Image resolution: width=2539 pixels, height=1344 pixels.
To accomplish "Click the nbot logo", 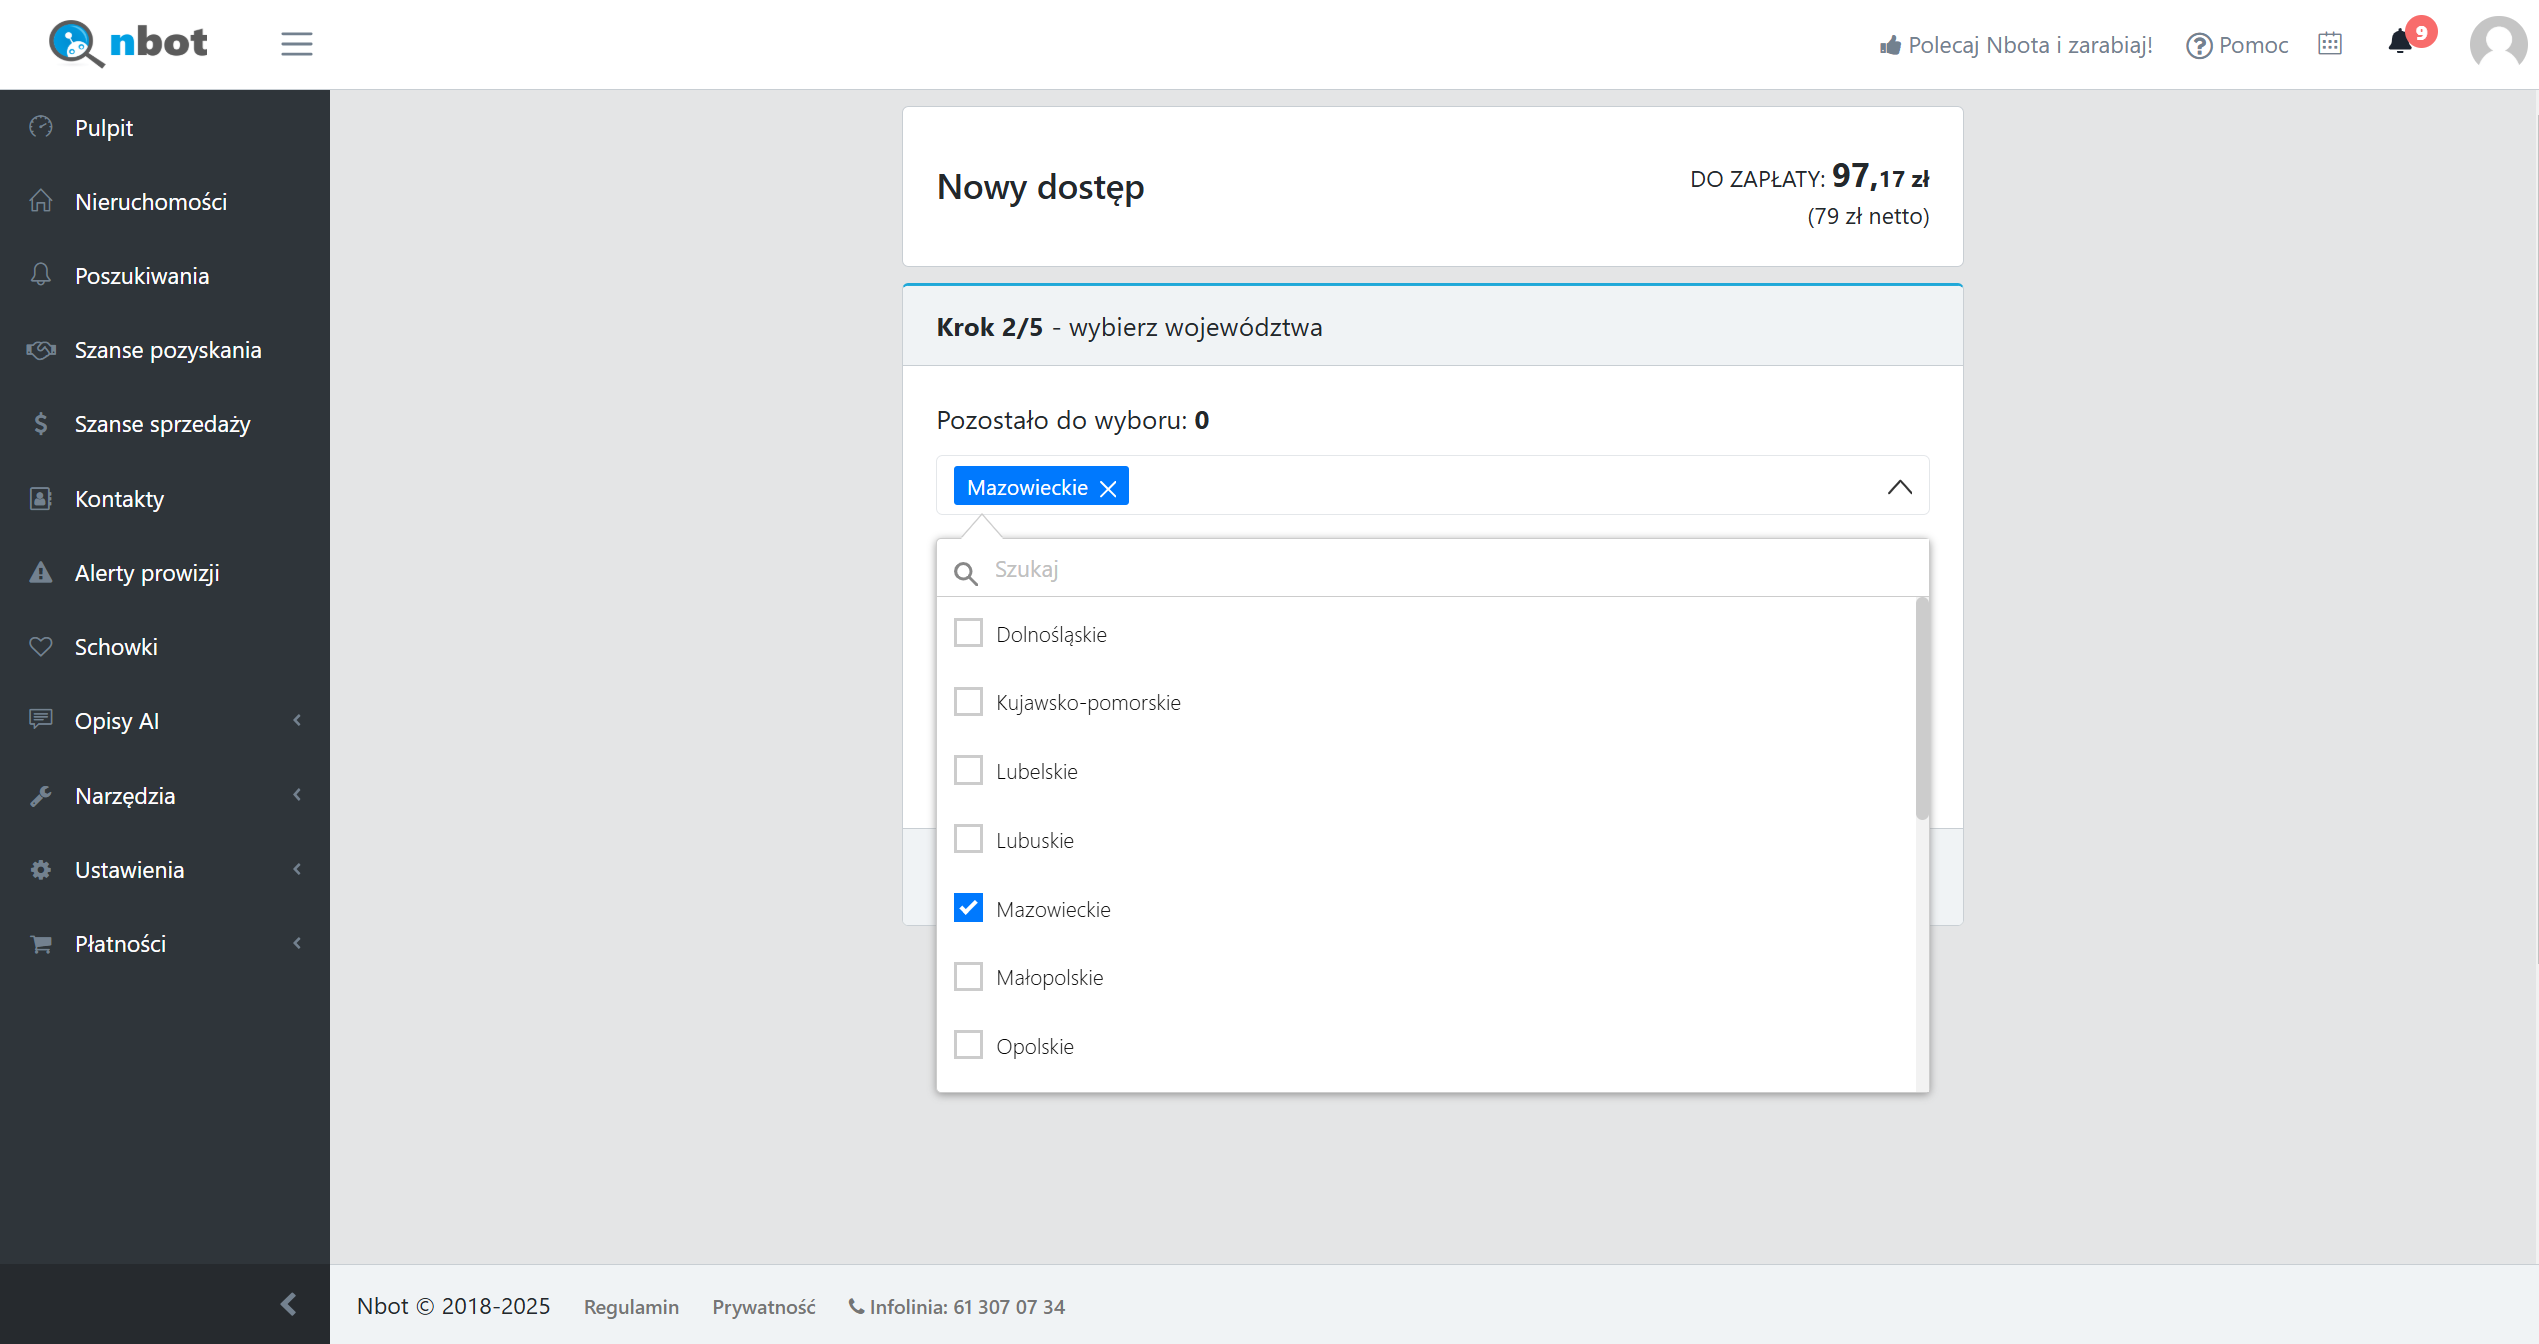I will [129, 43].
